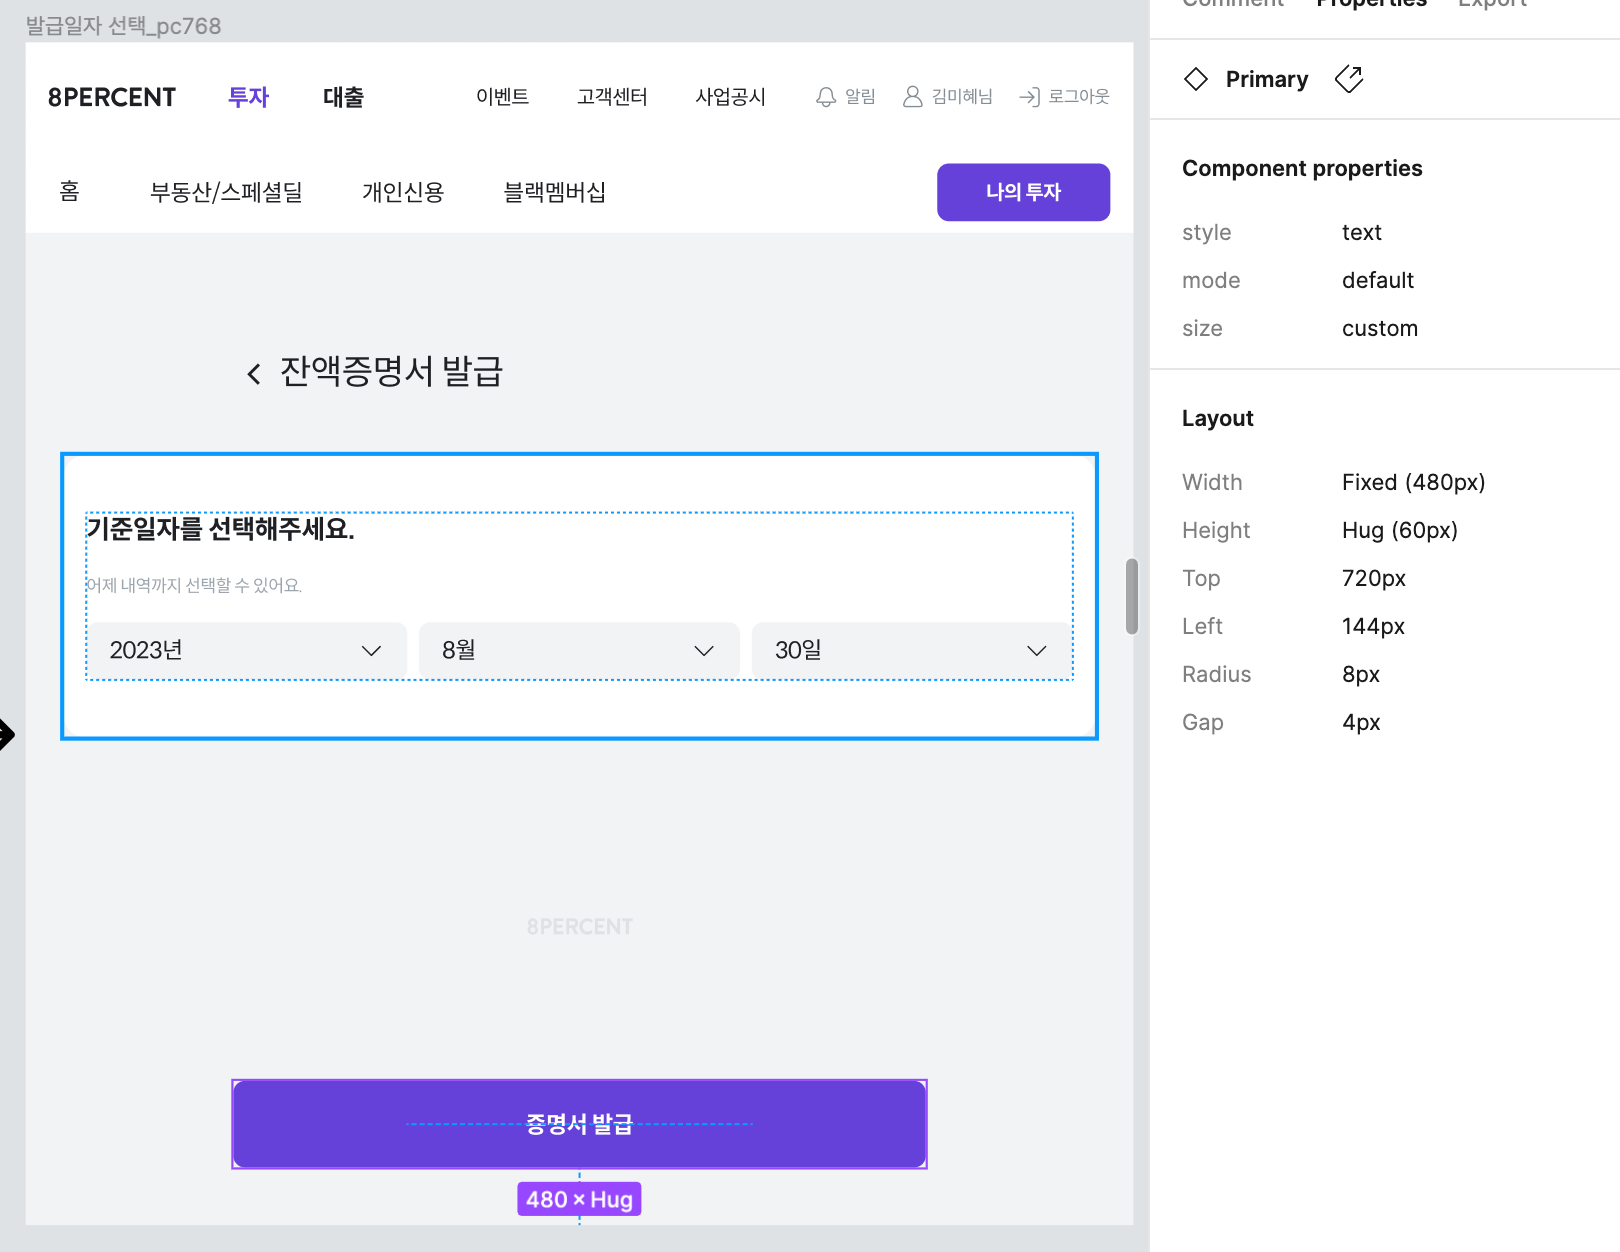
Task: Click the diamond component icon beside Primary
Action: pyautogui.click(x=1196, y=79)
